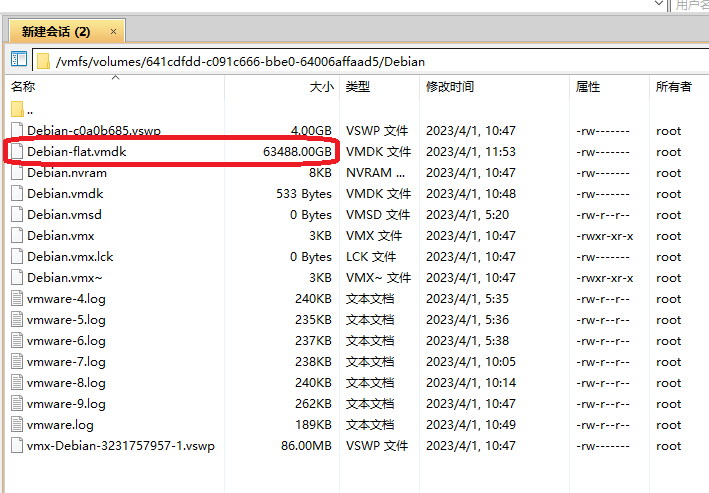Select text document icon of vmware-4.log
This screenshot has width=709, height=493.
click(17, 299)
